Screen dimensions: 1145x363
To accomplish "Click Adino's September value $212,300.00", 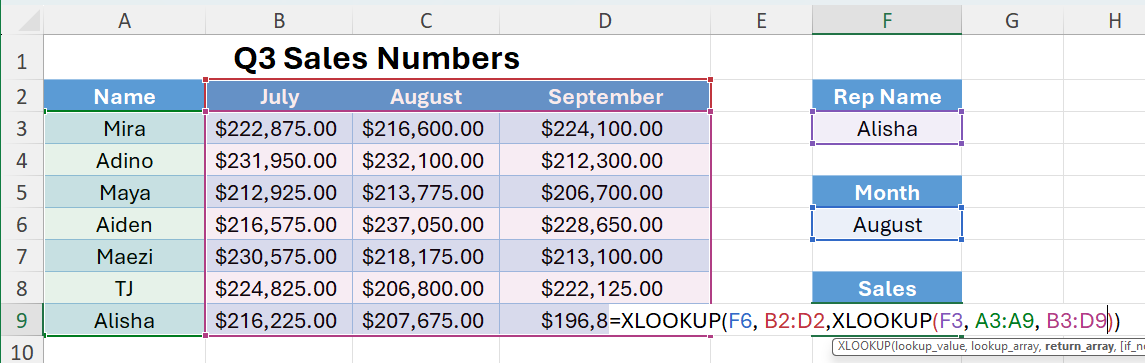I will (x=605, y=160).
